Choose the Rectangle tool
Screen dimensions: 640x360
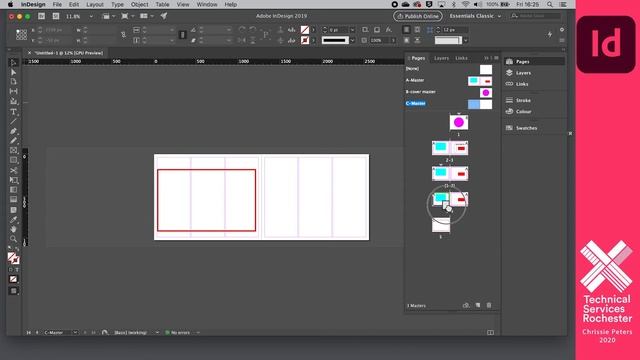[13, 160]
